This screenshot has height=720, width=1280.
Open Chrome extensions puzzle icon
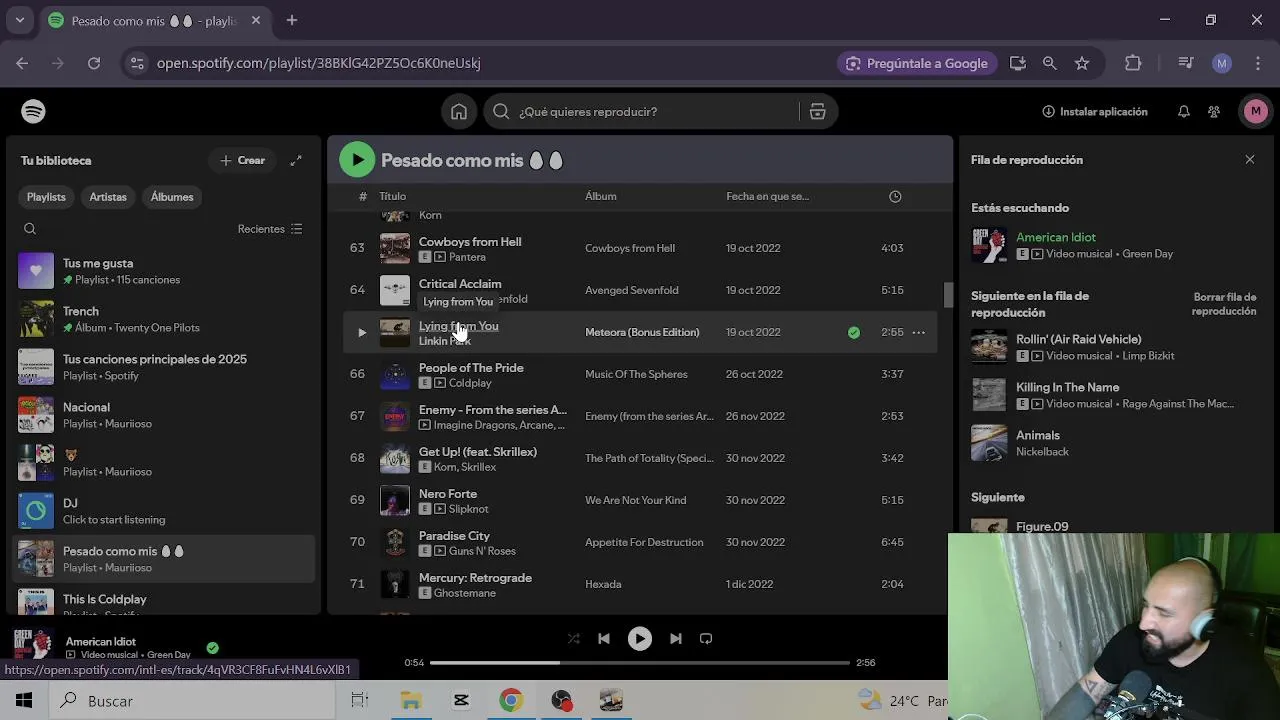[x=1133, y=63]
